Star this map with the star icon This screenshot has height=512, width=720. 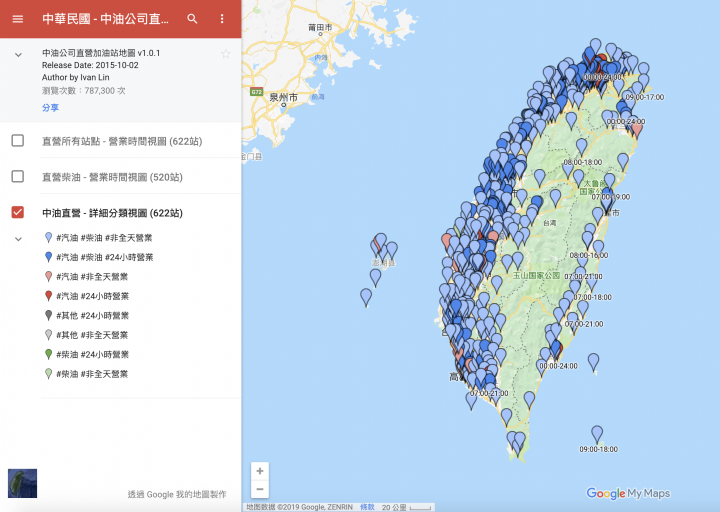tap(225, 54)
